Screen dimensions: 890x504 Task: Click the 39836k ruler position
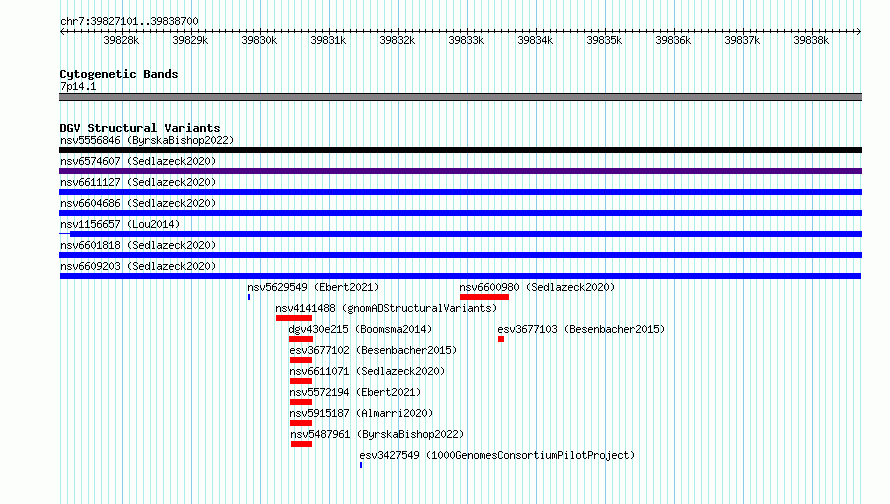point(673,40)
